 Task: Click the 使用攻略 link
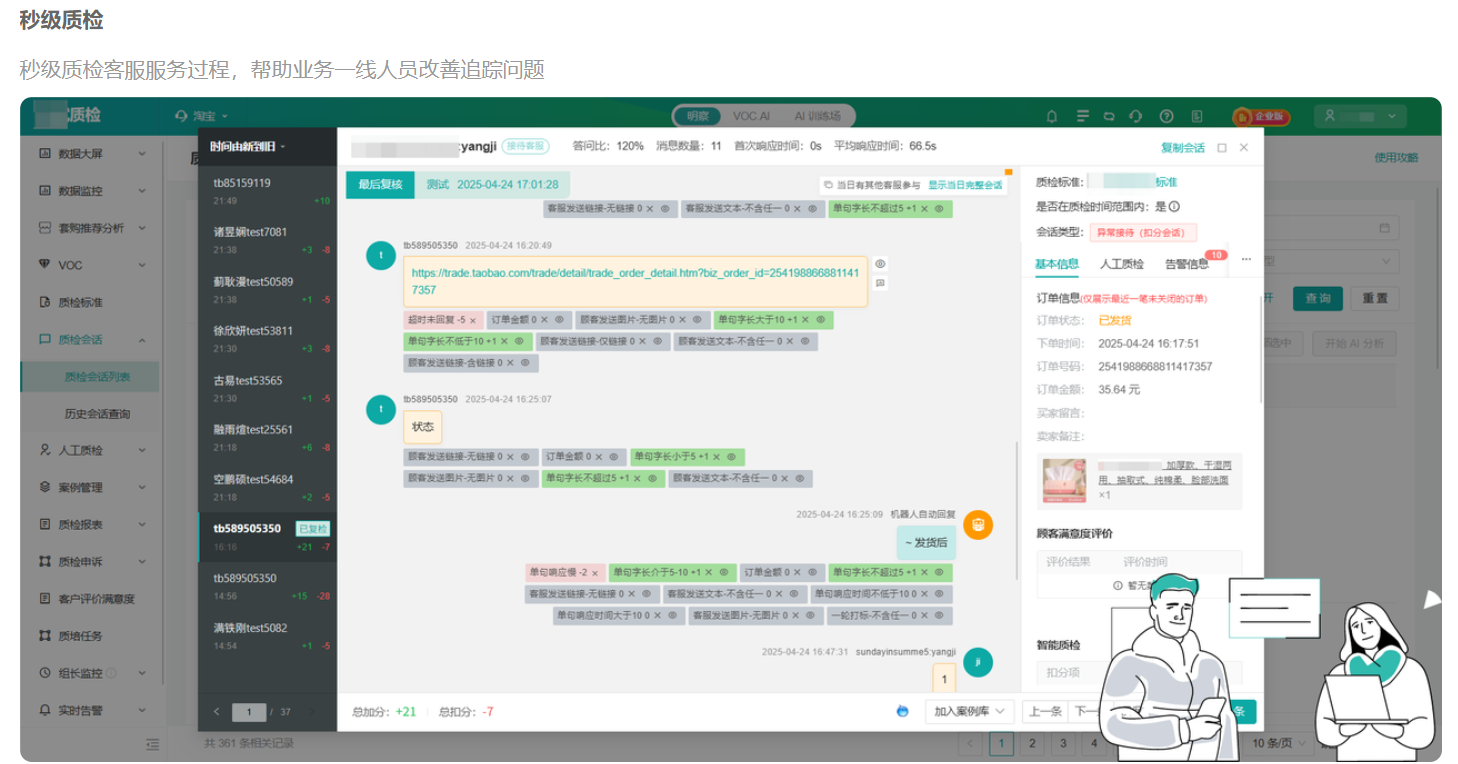pos(1396,157)
